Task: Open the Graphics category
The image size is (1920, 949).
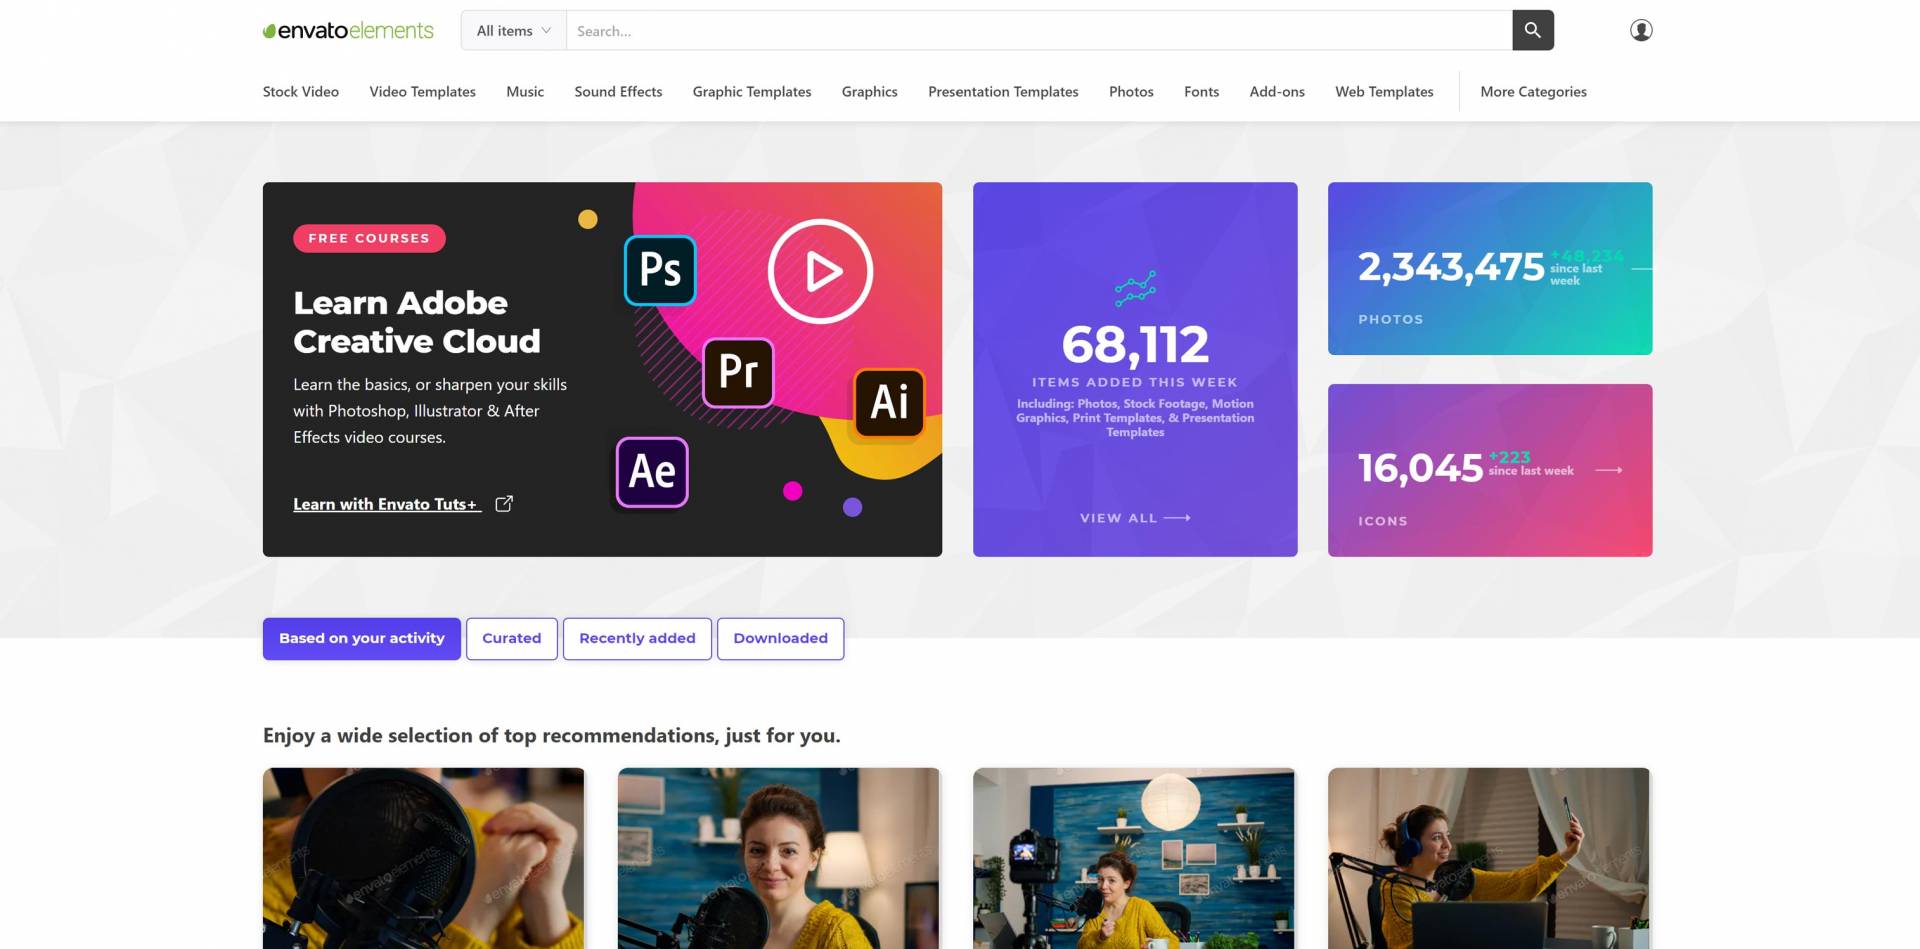Action: (870, 91)
